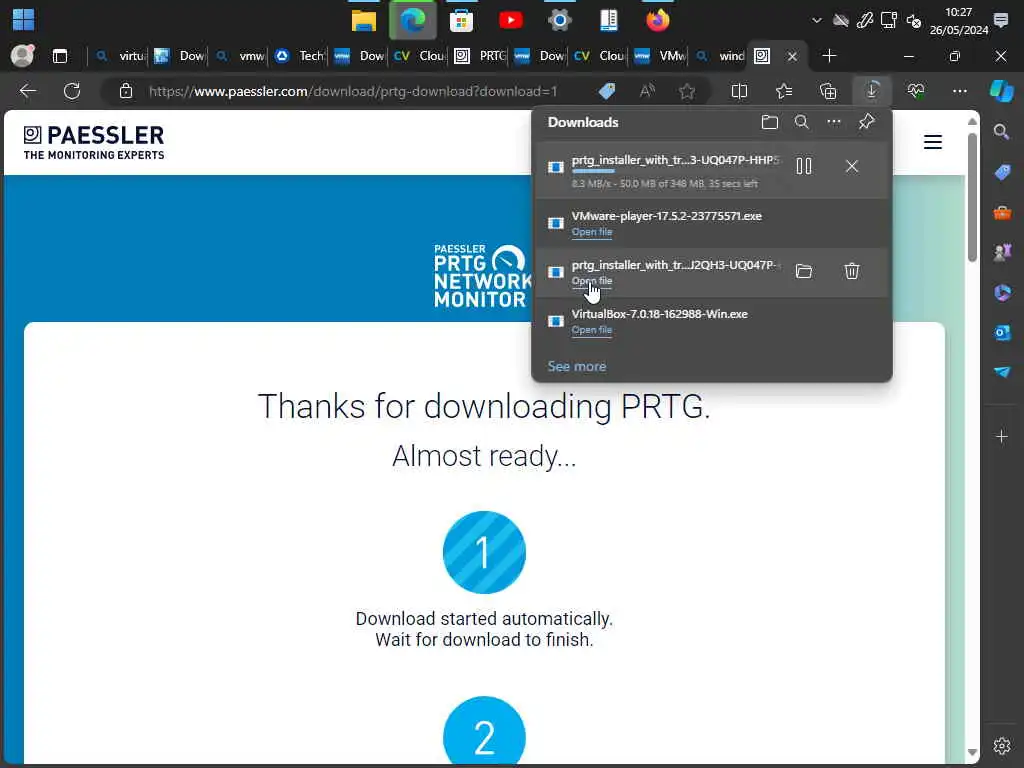Open a new browser tab
1024x768 pixels.
[x=829, y=56]
